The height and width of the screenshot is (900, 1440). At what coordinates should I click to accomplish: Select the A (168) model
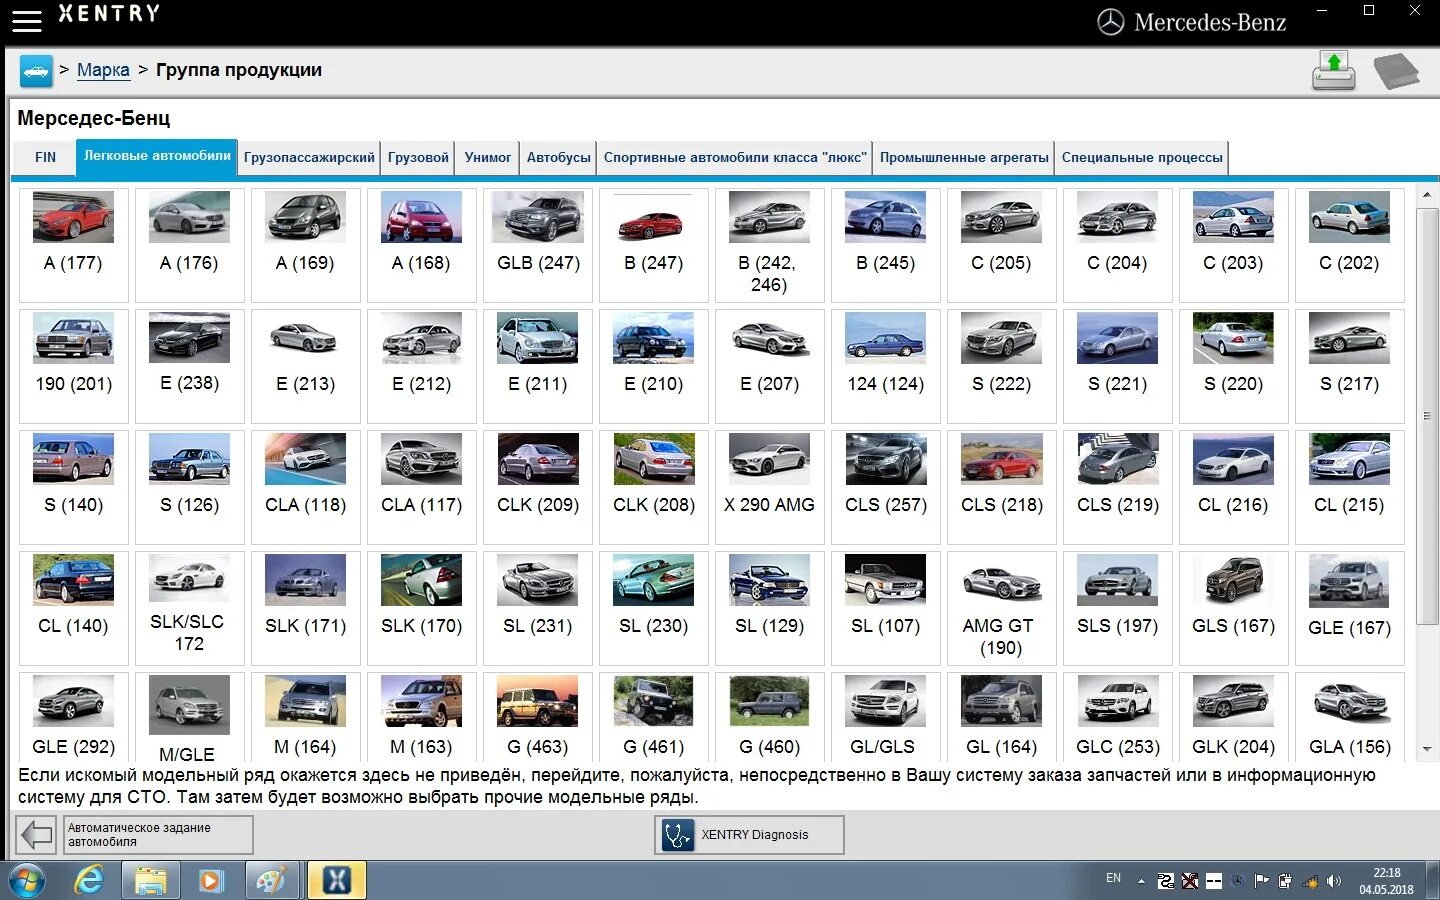[x=421, y=245]
